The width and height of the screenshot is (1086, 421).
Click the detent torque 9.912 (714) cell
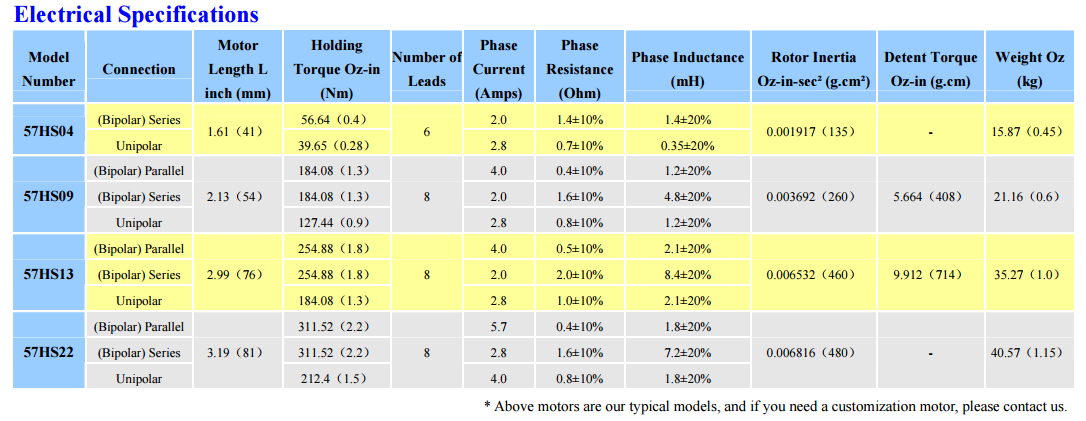coord(930,274)
